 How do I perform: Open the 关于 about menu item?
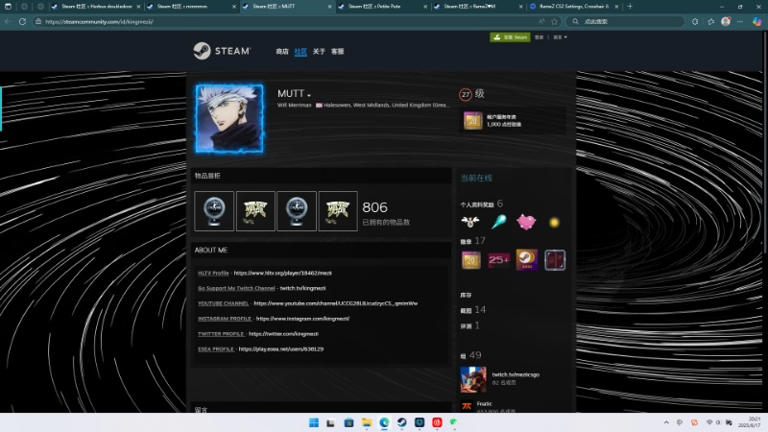pyautogui.click(x=319, y=51)
